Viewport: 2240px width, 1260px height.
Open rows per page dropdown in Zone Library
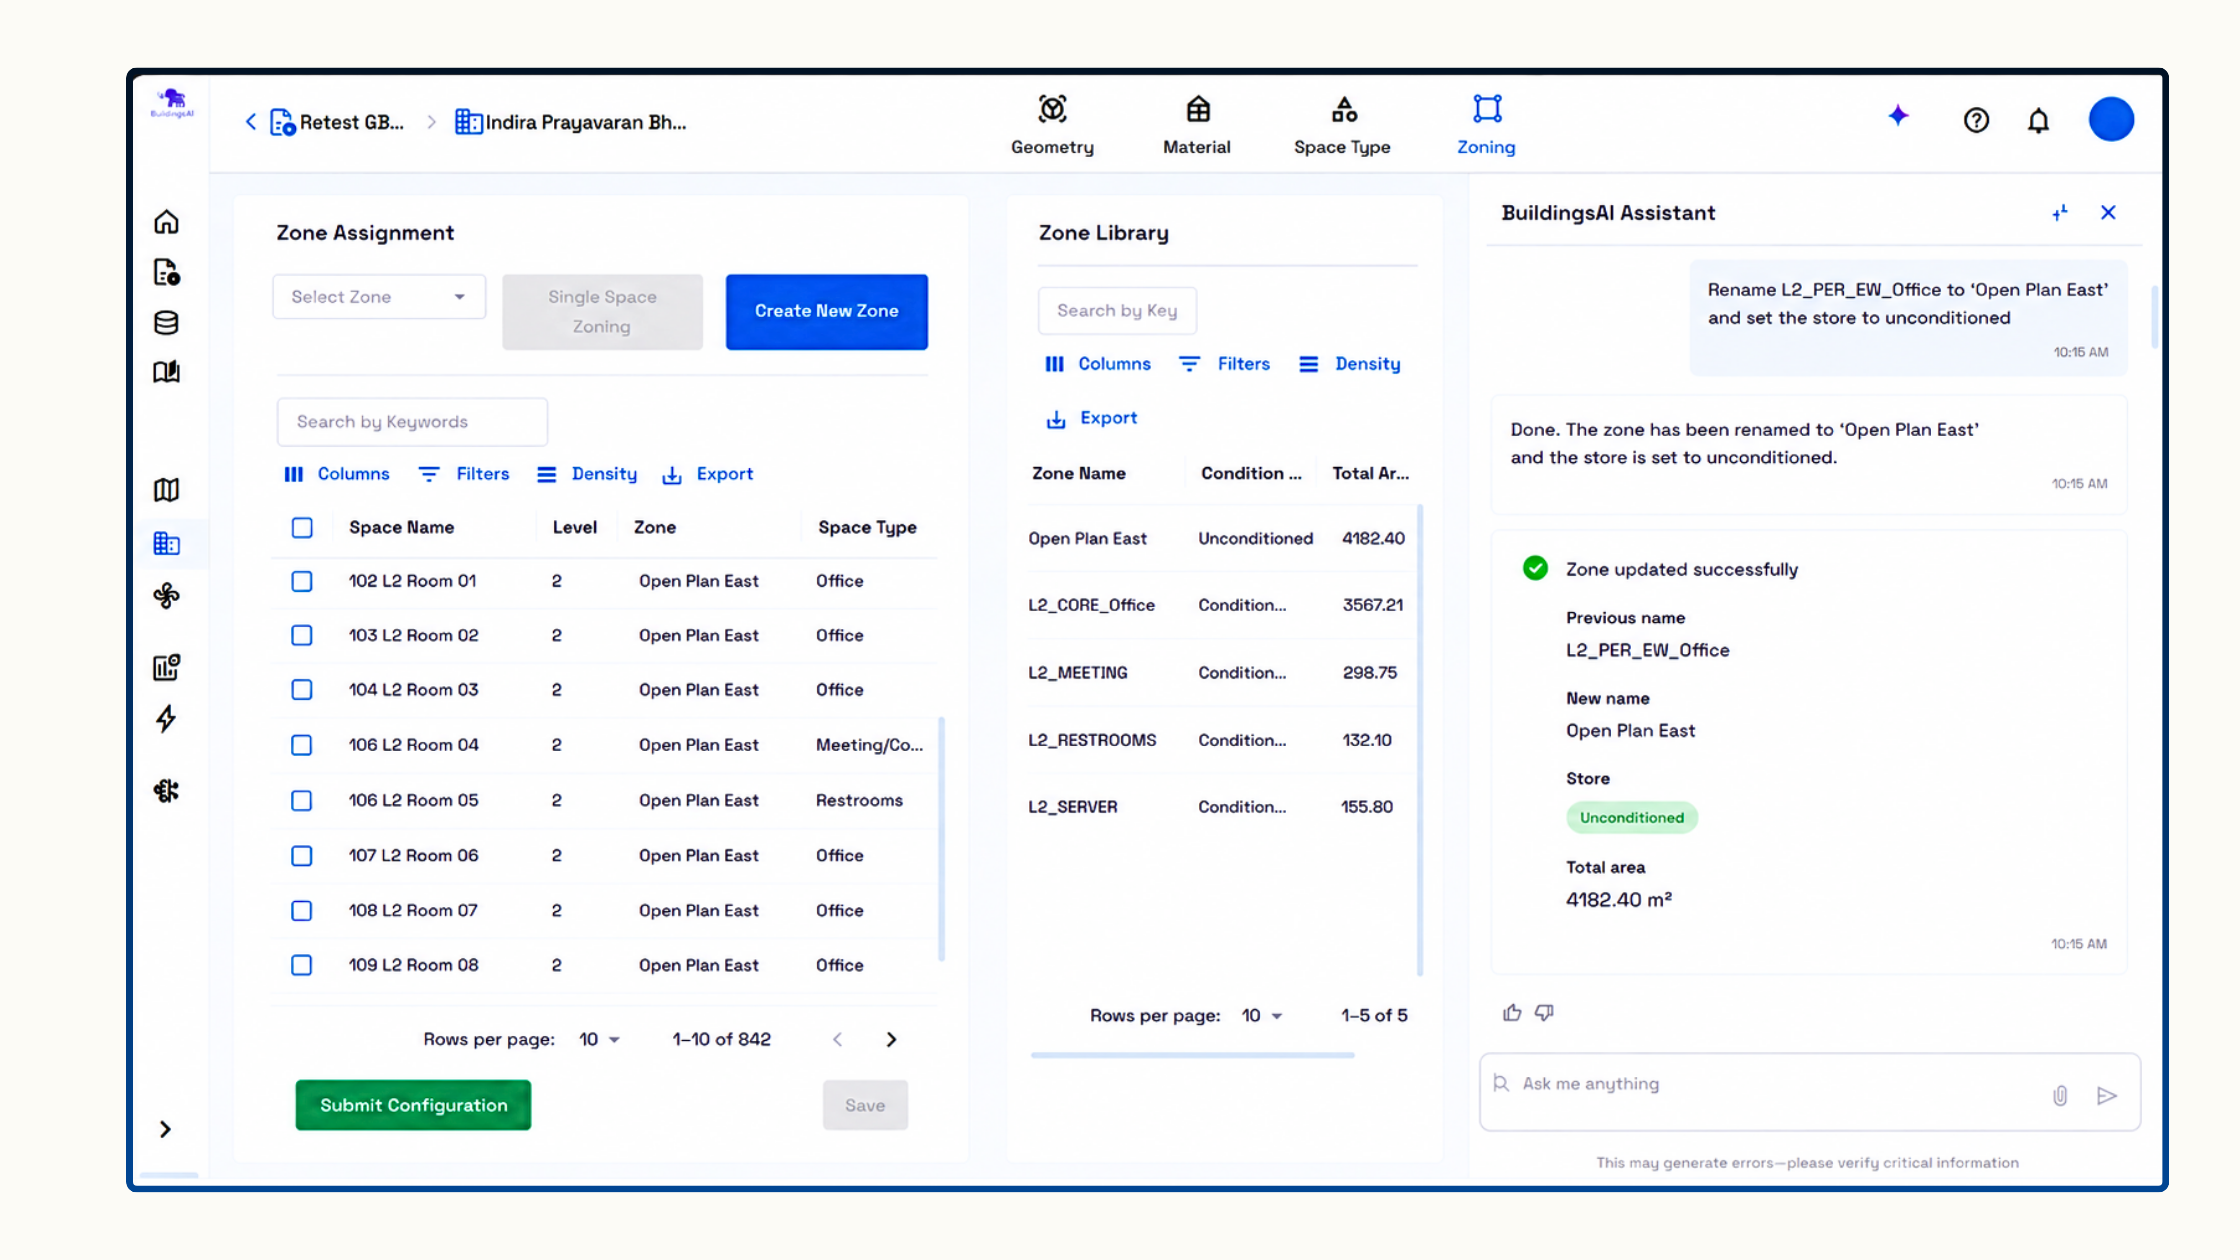click(1262, 1016)
